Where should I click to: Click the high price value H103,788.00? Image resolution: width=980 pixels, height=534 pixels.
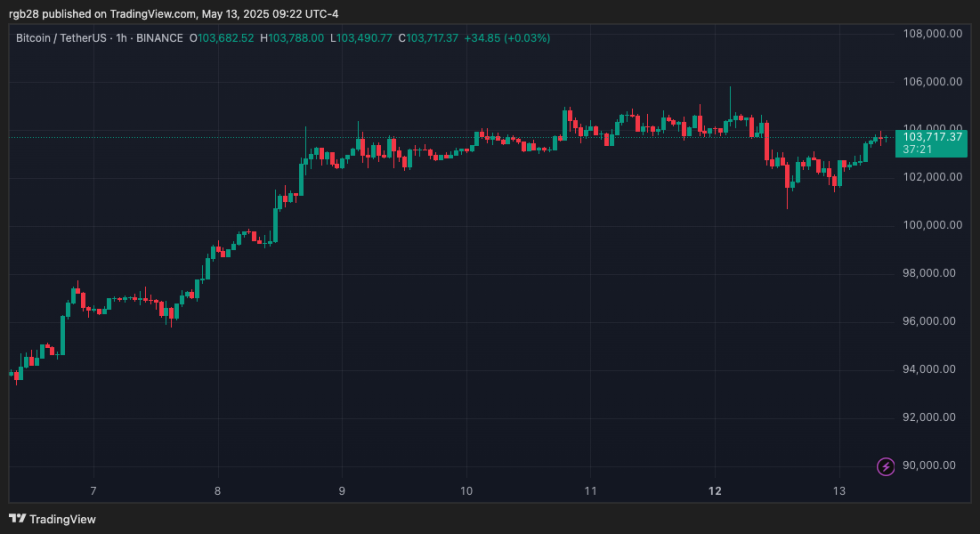pyautogui.click(x=292, y=38)
